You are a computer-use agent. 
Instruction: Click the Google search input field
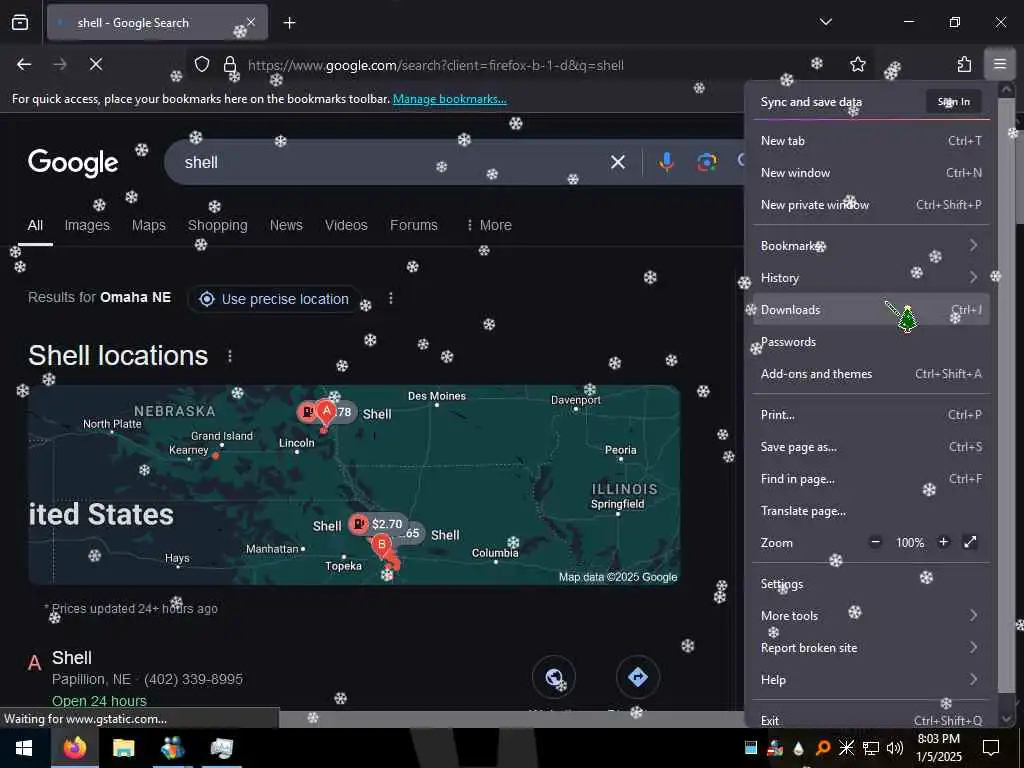(392, 162)
